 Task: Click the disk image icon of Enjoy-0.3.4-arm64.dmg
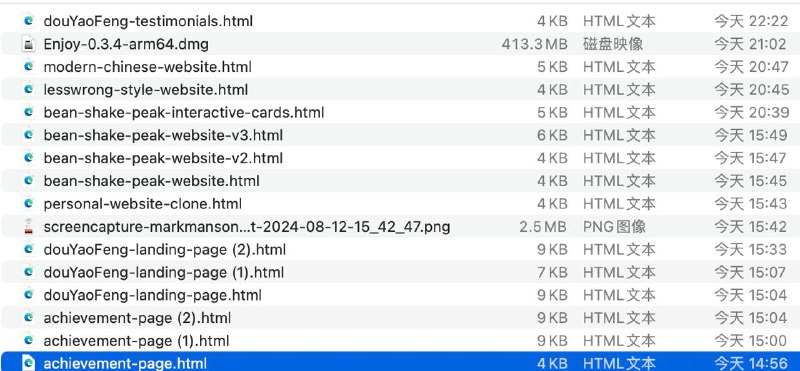[29, 44]
